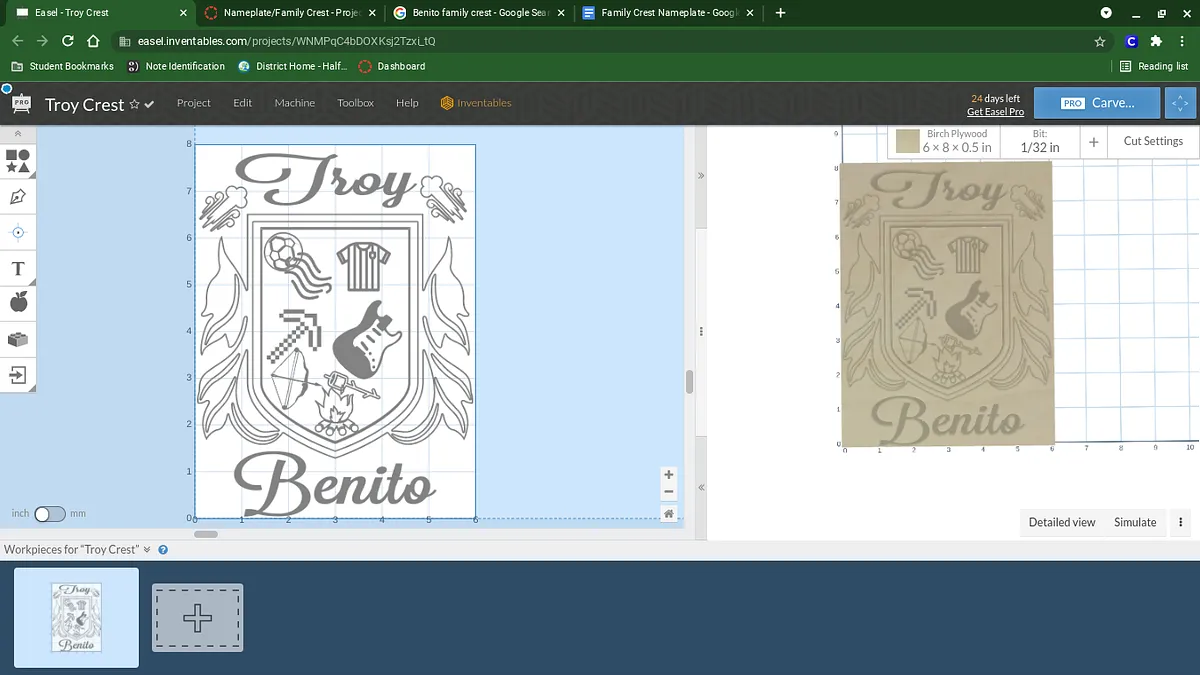Open the Bit 1/32 in selector
Image resolution: width=1200 pixels, height=675 pixels.
point(1040,141)
